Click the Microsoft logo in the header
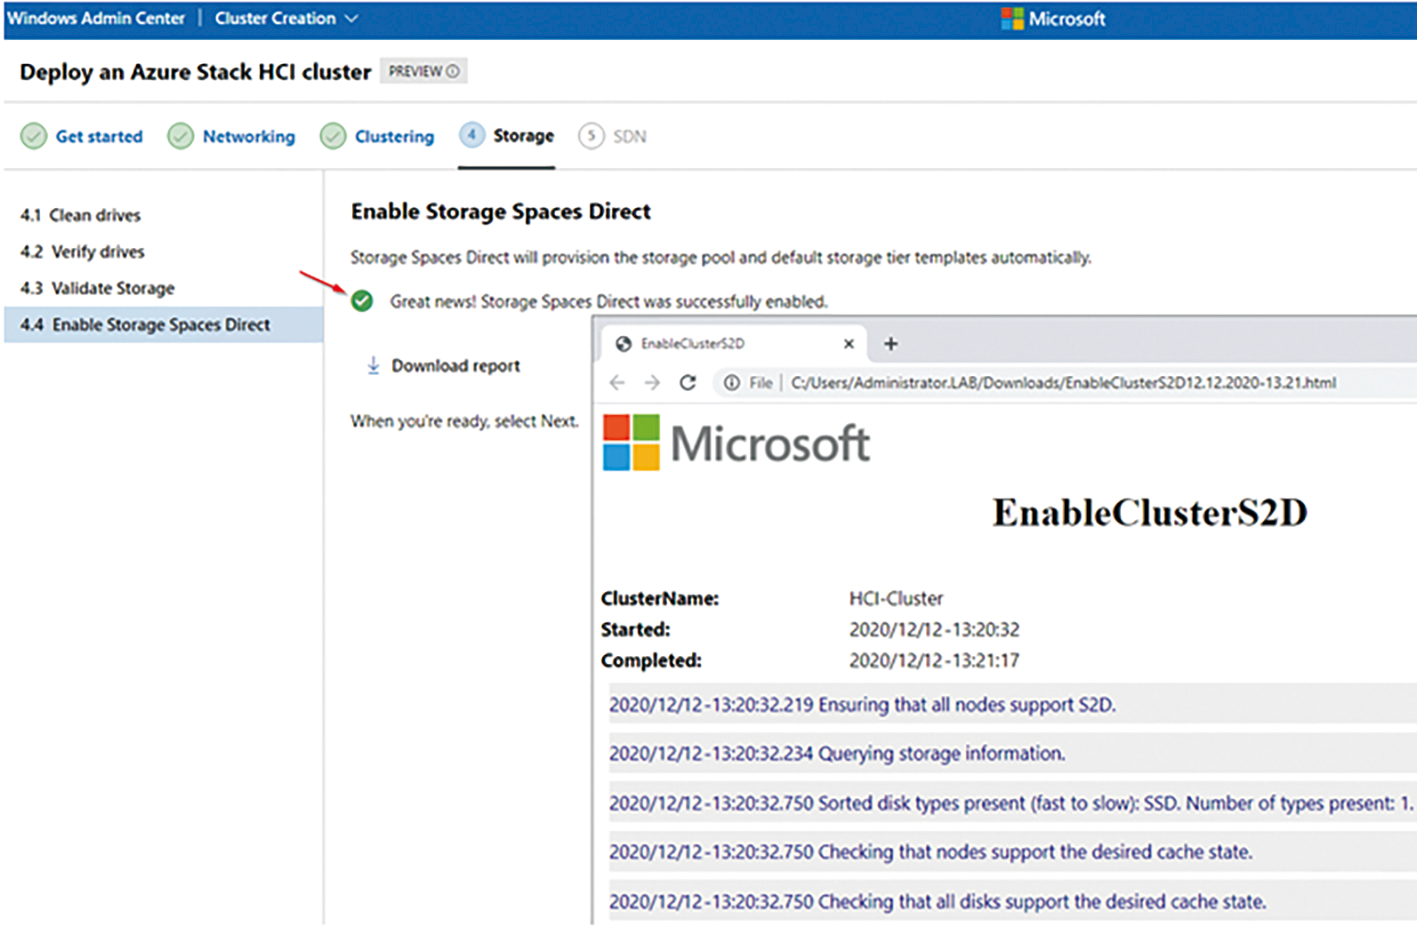Image resolution: width=1417 pixels, height=927 pixels. [1054, 18]
